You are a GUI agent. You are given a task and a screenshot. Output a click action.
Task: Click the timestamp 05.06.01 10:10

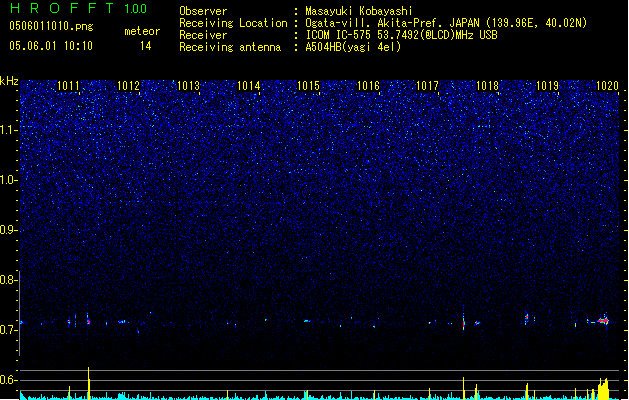click(x=51, y=46)
